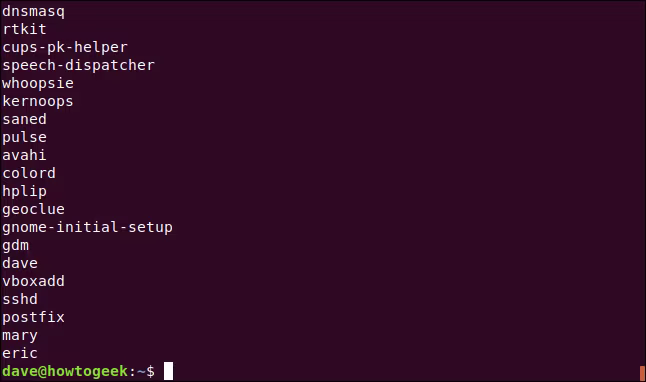This screenshot has width=646, height=382.
Task: Click the pulse user entry
Action: pos(24,138)
